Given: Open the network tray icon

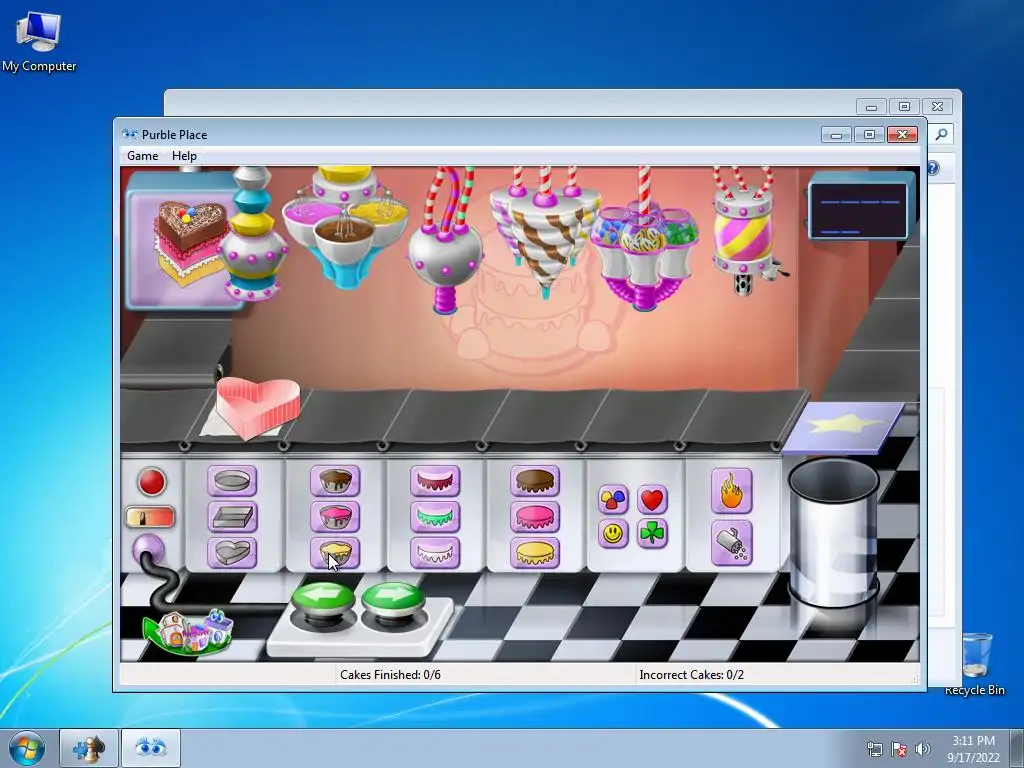Looking at the screenshot, I should pos(874,749).
